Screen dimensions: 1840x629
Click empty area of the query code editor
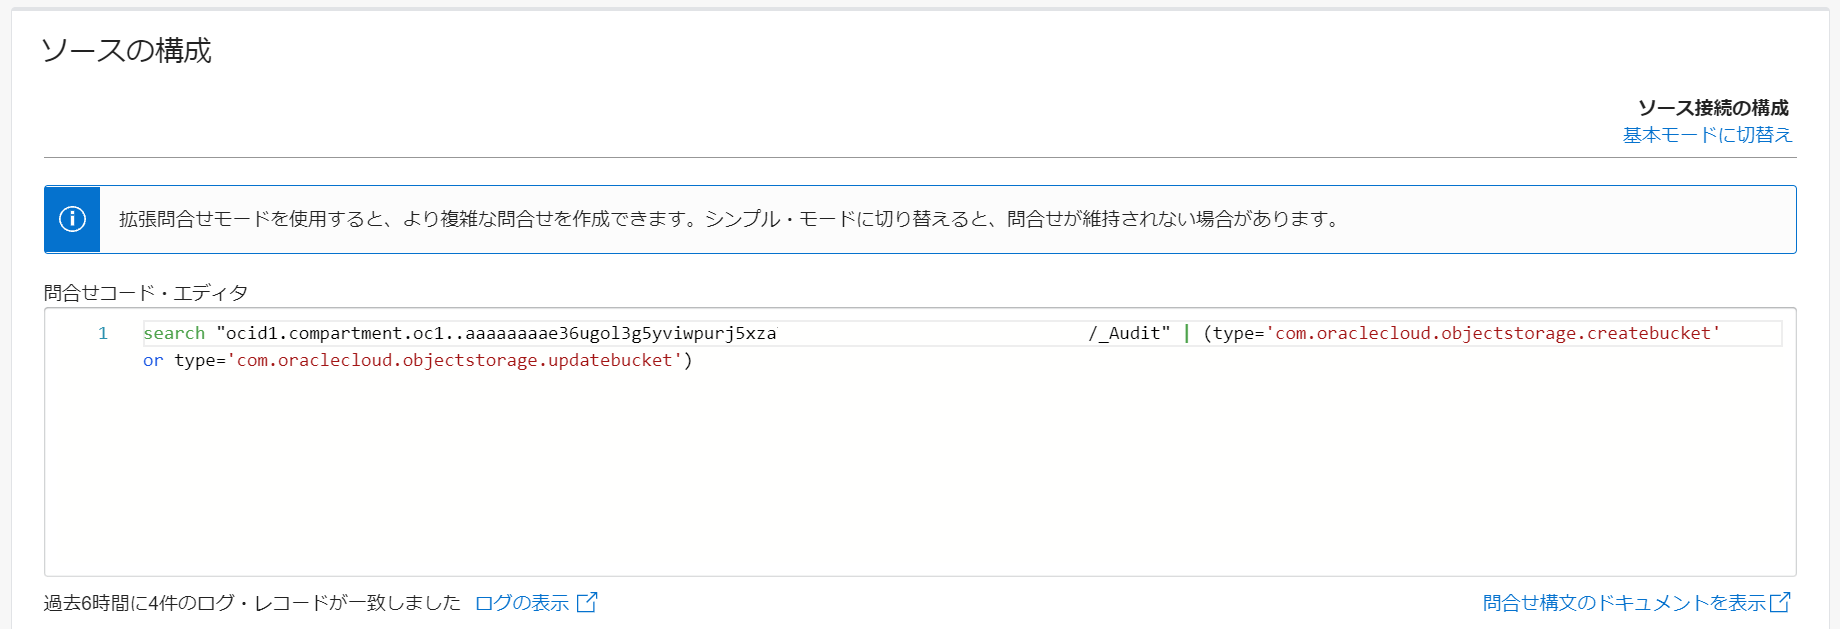[900, 470]
